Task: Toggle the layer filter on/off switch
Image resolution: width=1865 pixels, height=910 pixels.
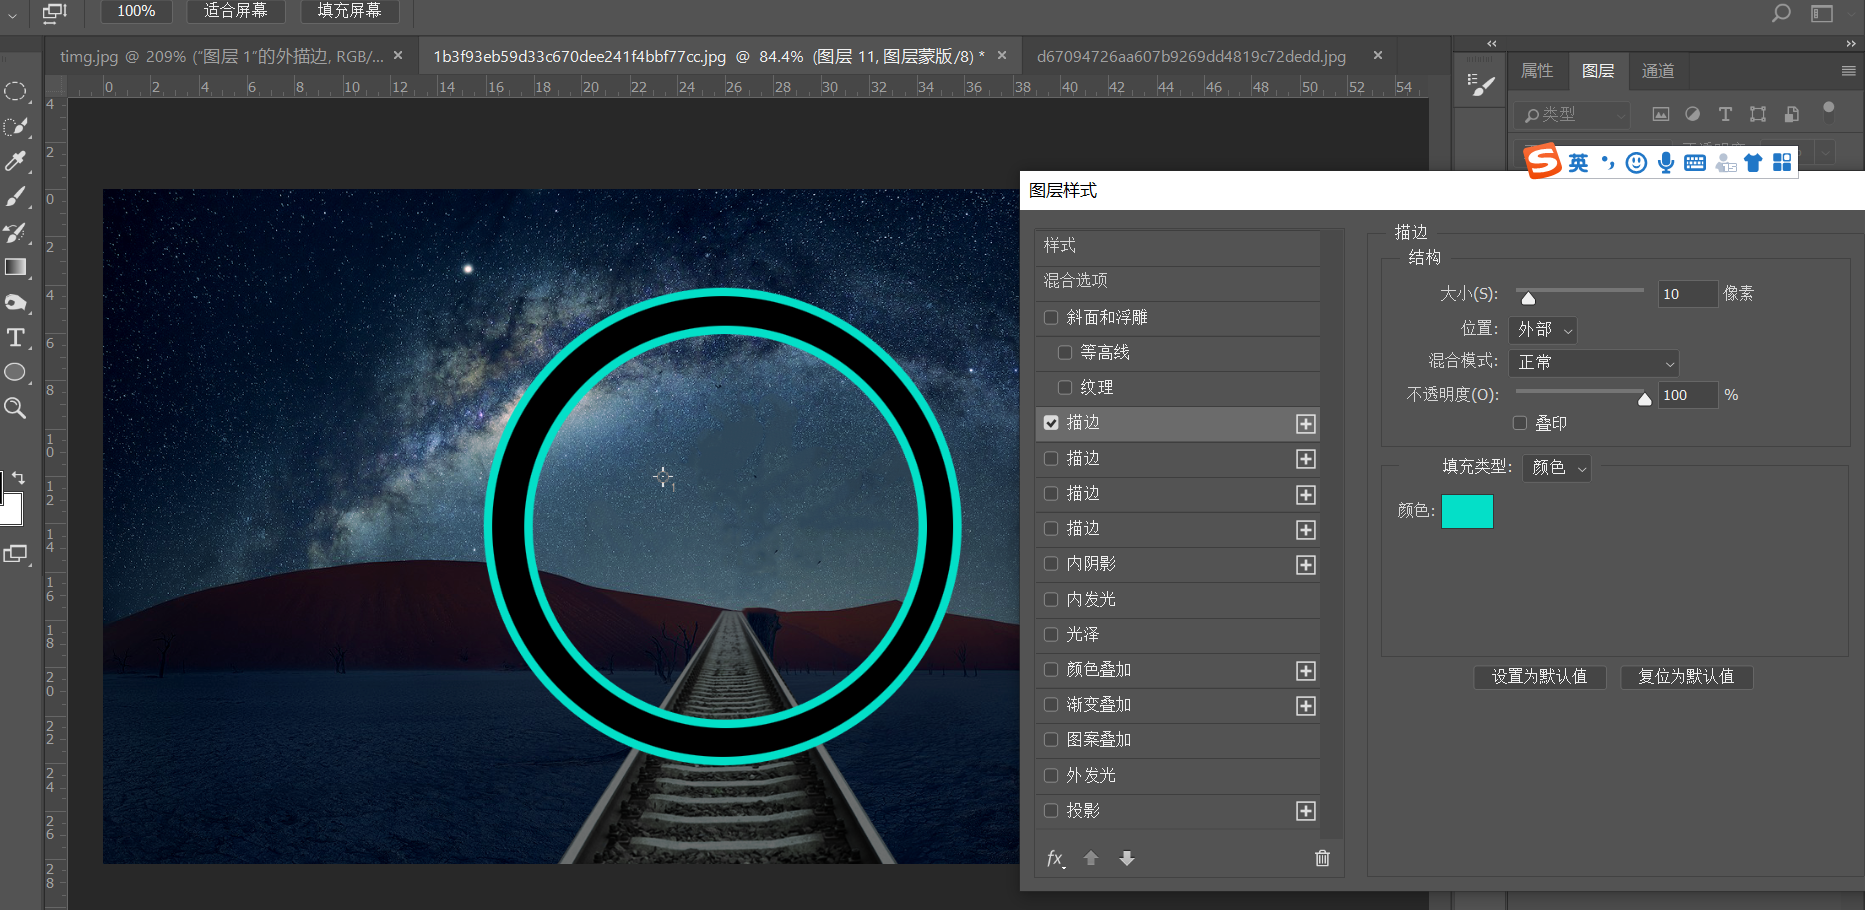Action: (x=1829, y=110)
